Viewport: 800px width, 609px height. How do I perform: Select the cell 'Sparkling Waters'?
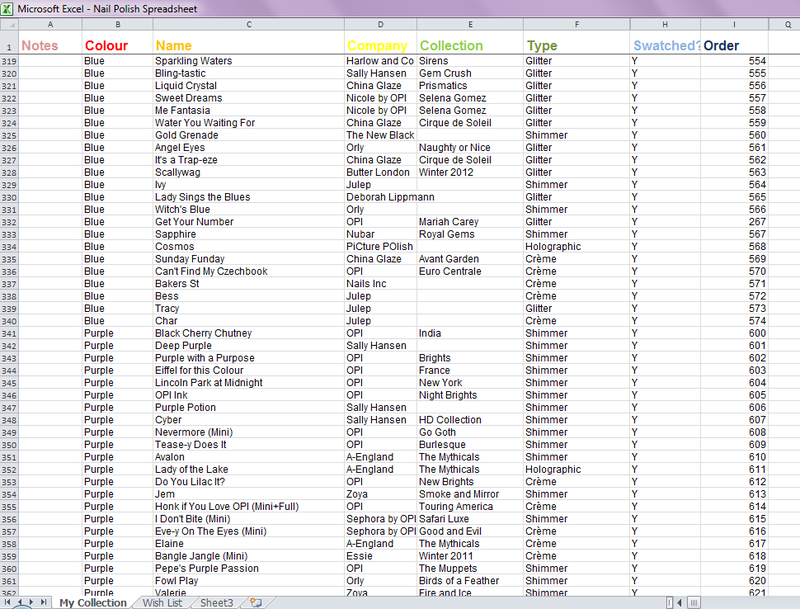(x=248, y=61)
